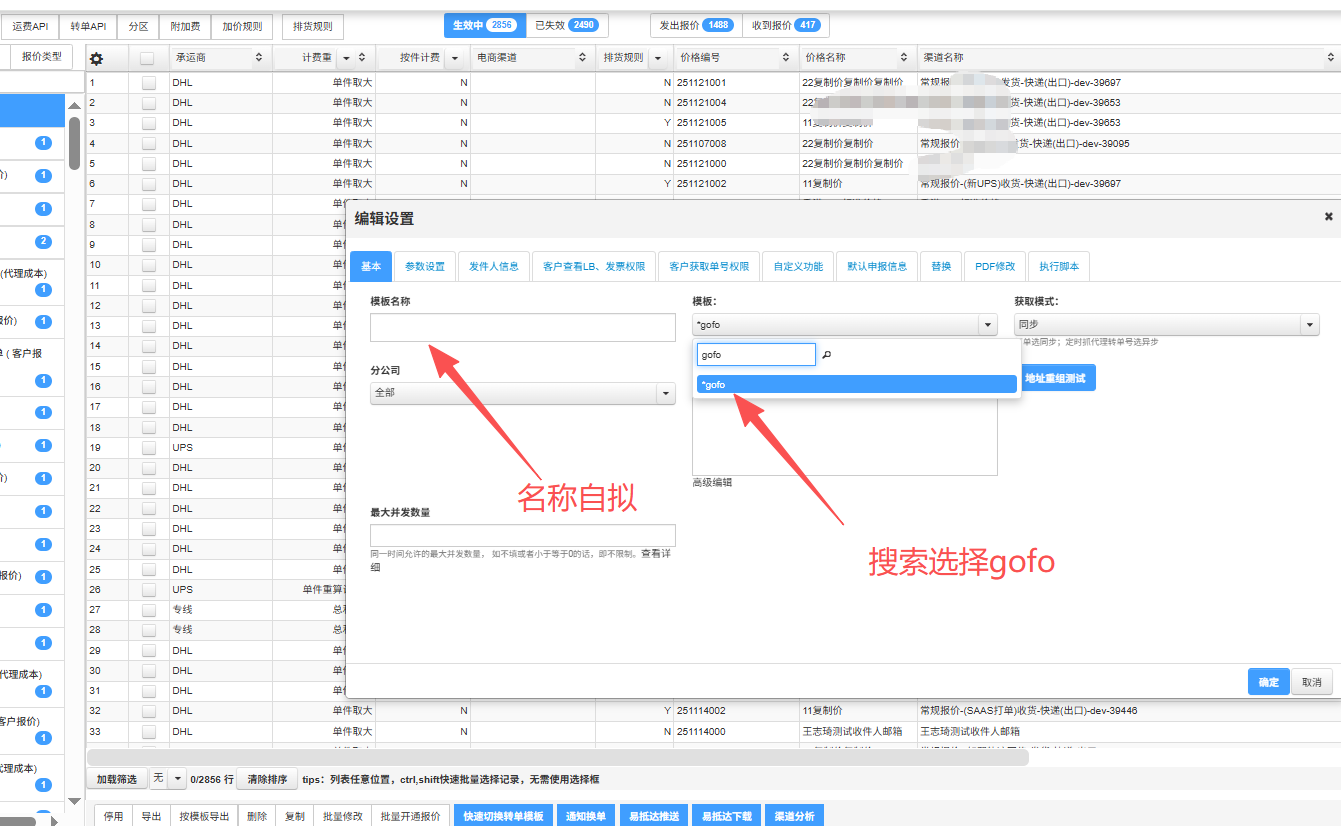The width and height of the screenshot is (1341, 826).
Task: Click the 渠道分析 button
Action: pos(795,816)
